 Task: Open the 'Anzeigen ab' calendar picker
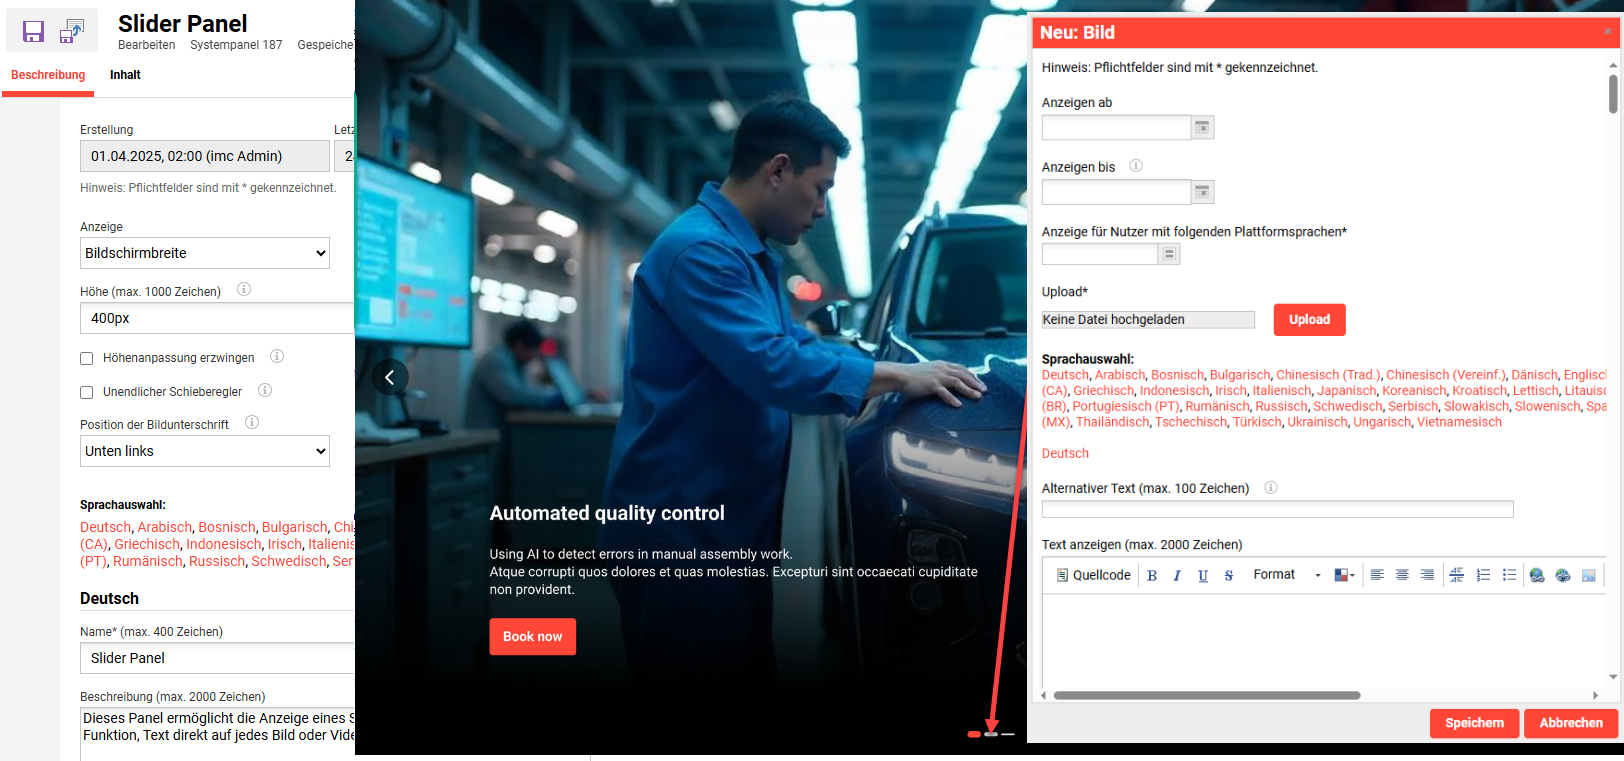point(1202,127)
